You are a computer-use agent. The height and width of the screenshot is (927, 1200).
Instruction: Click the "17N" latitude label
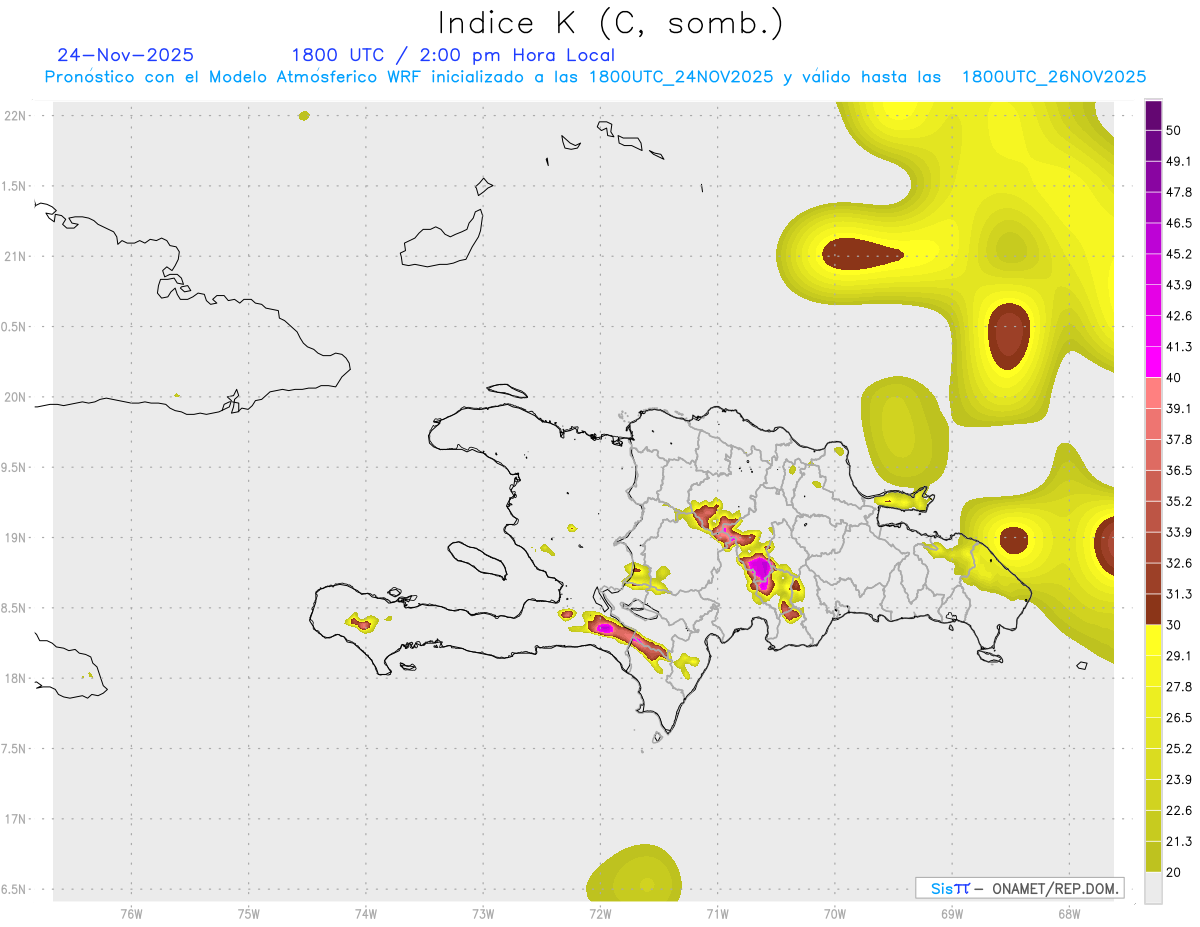pos(14,819)
